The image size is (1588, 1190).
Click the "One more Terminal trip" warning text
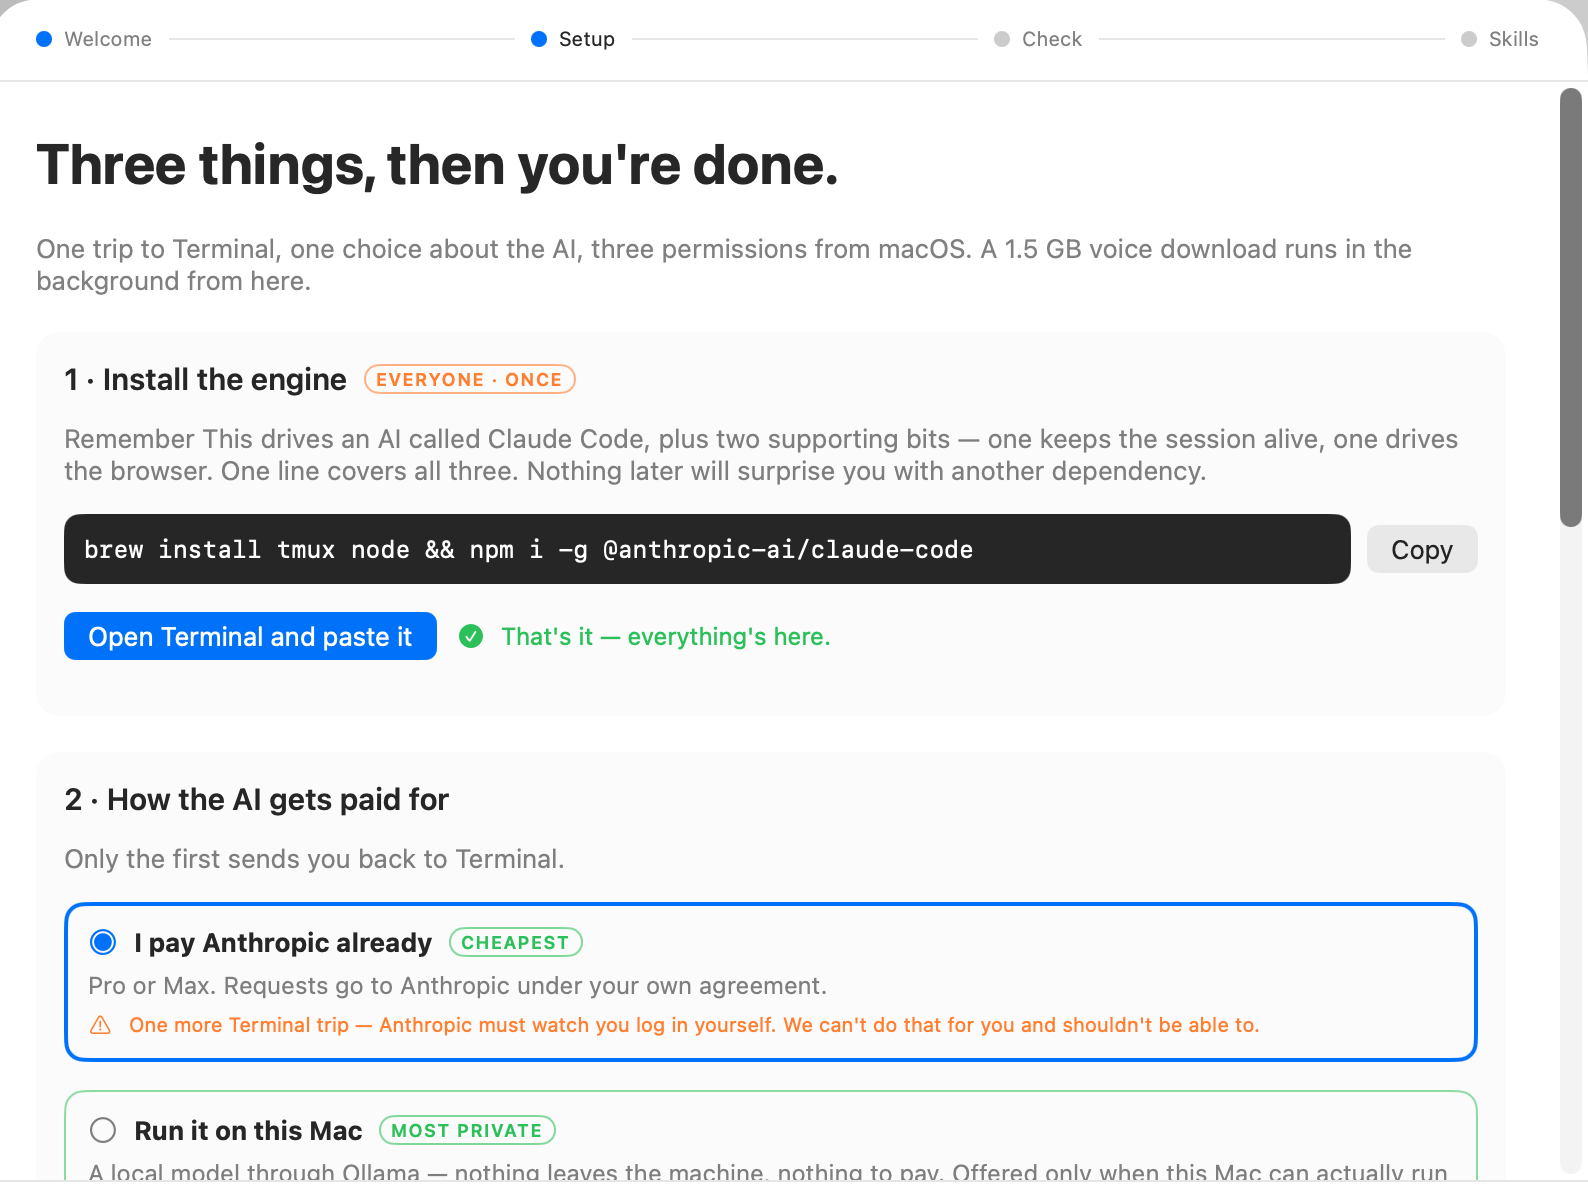tap(694, 1025)
